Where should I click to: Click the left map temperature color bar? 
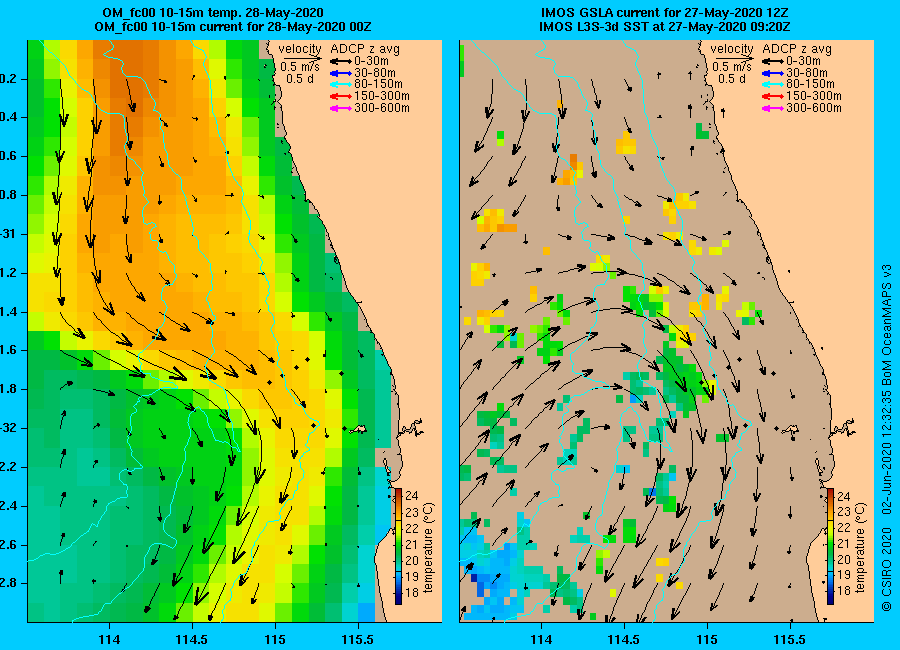pos(398,546)
